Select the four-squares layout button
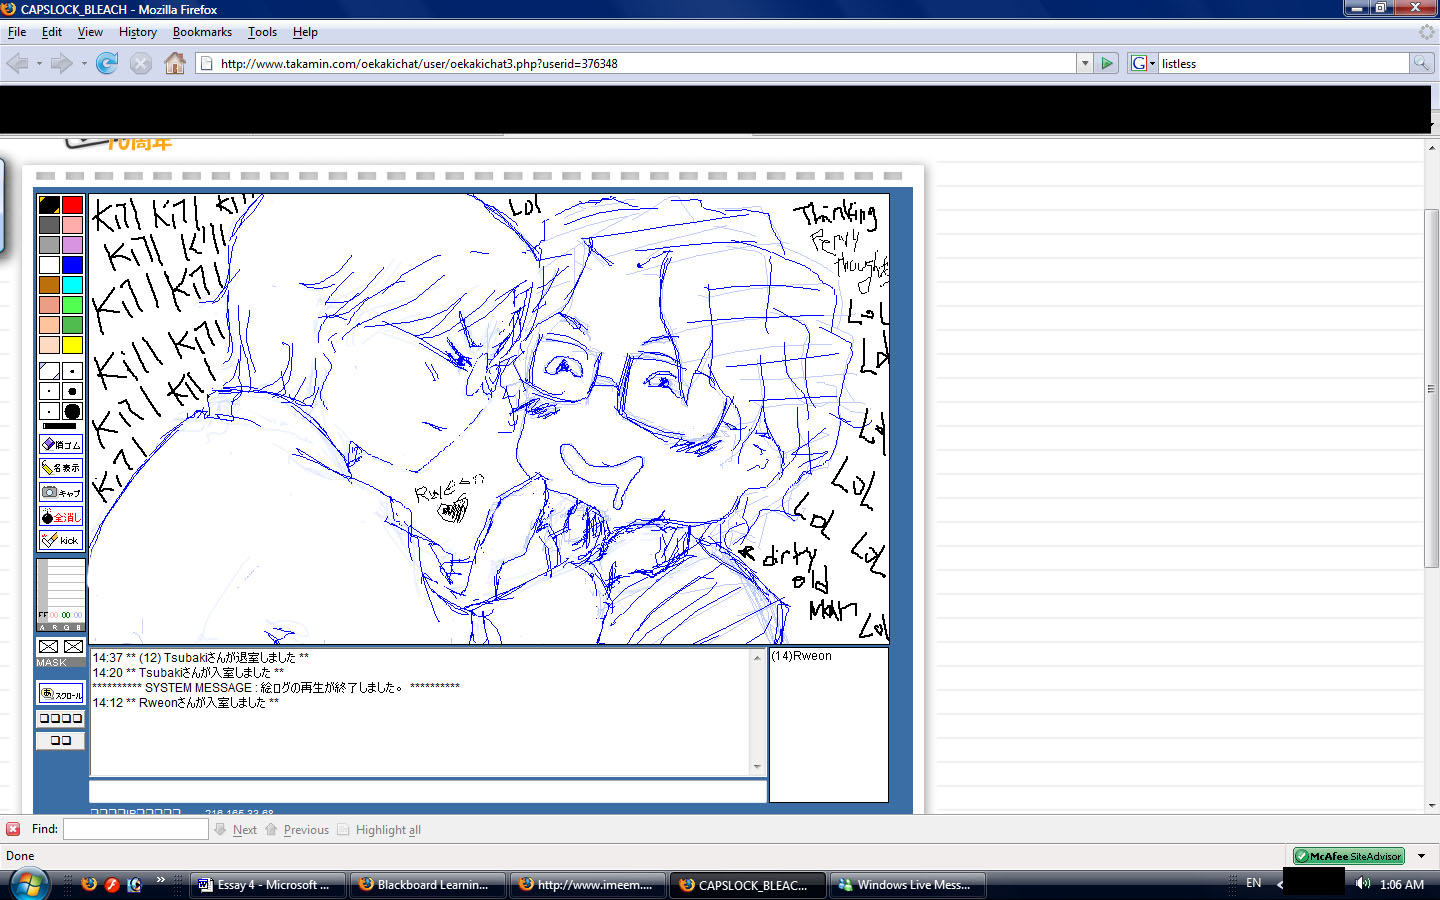 pyautogui.click(x=61, y=718)
